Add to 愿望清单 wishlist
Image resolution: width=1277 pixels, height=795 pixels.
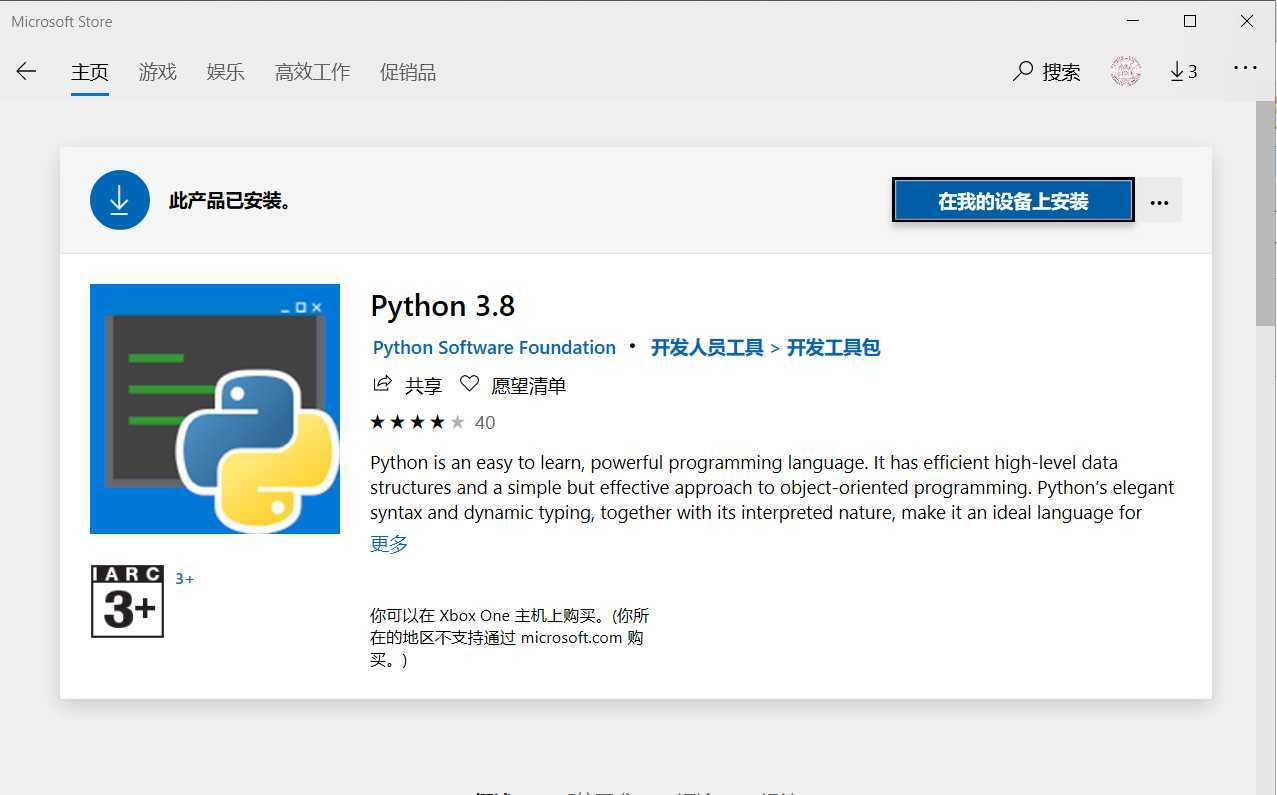point(513,385)
